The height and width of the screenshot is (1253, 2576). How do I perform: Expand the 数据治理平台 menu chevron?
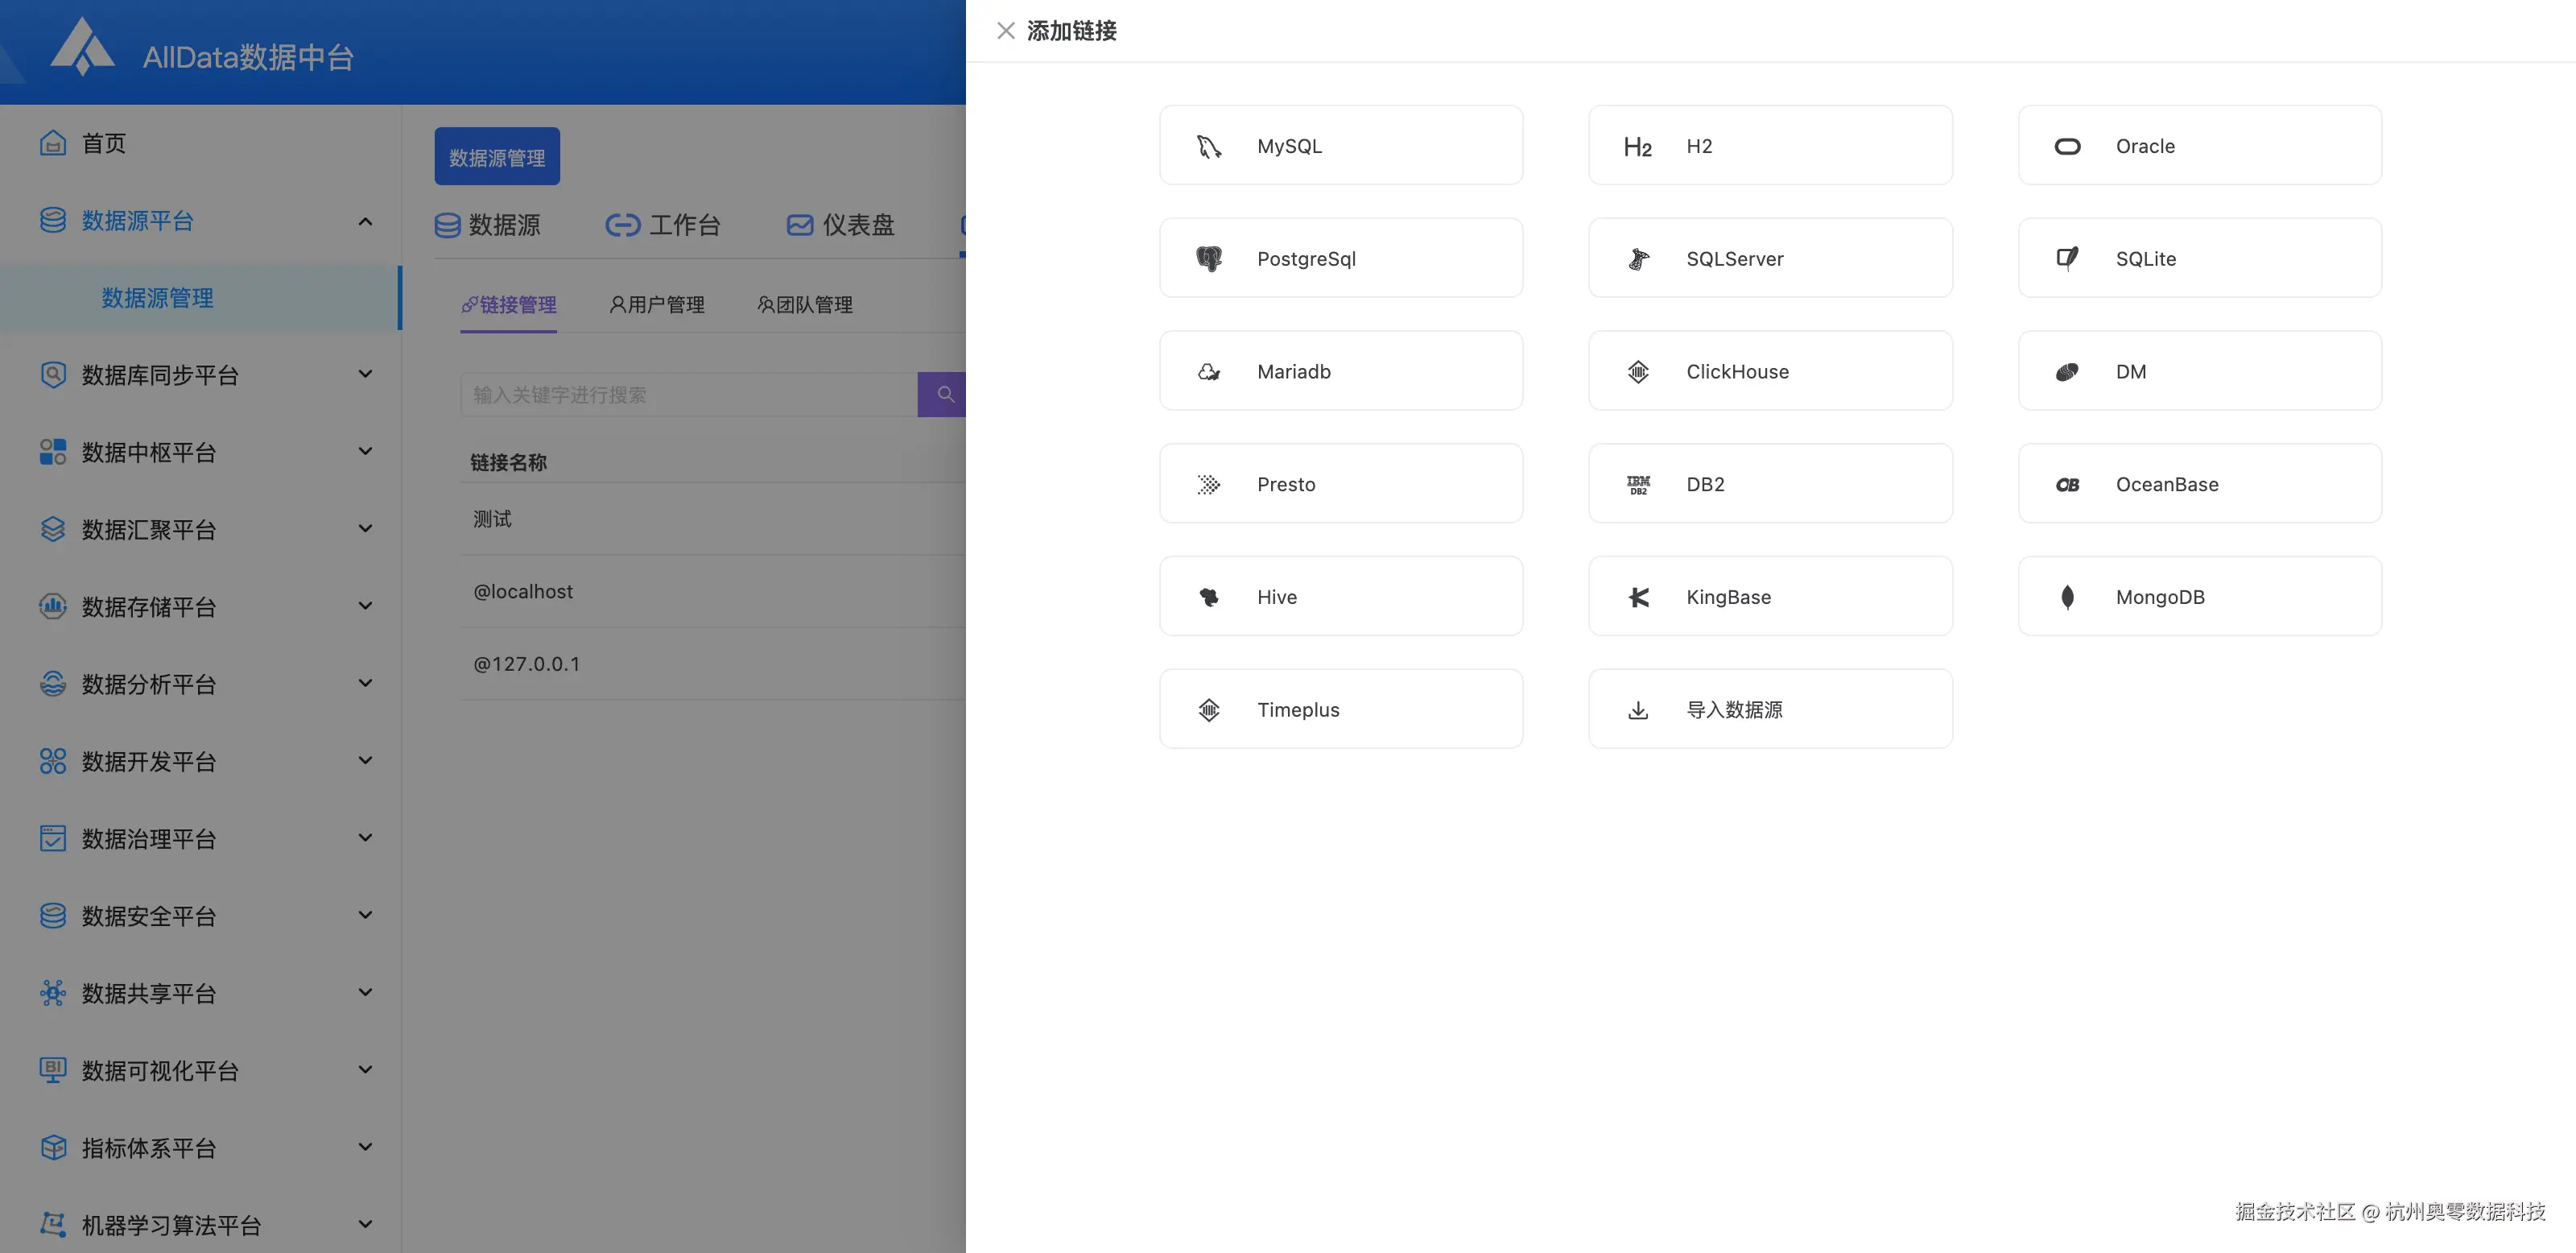coord(365,838)
